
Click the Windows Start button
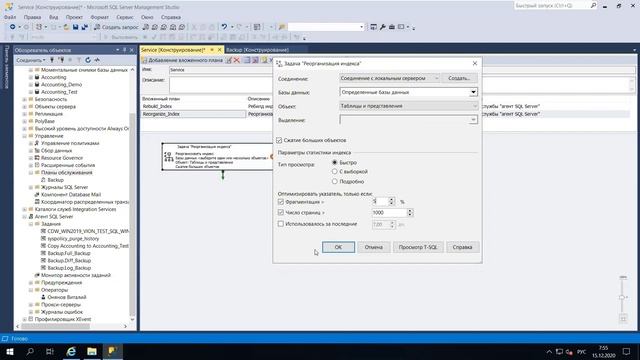pos(10,351)
